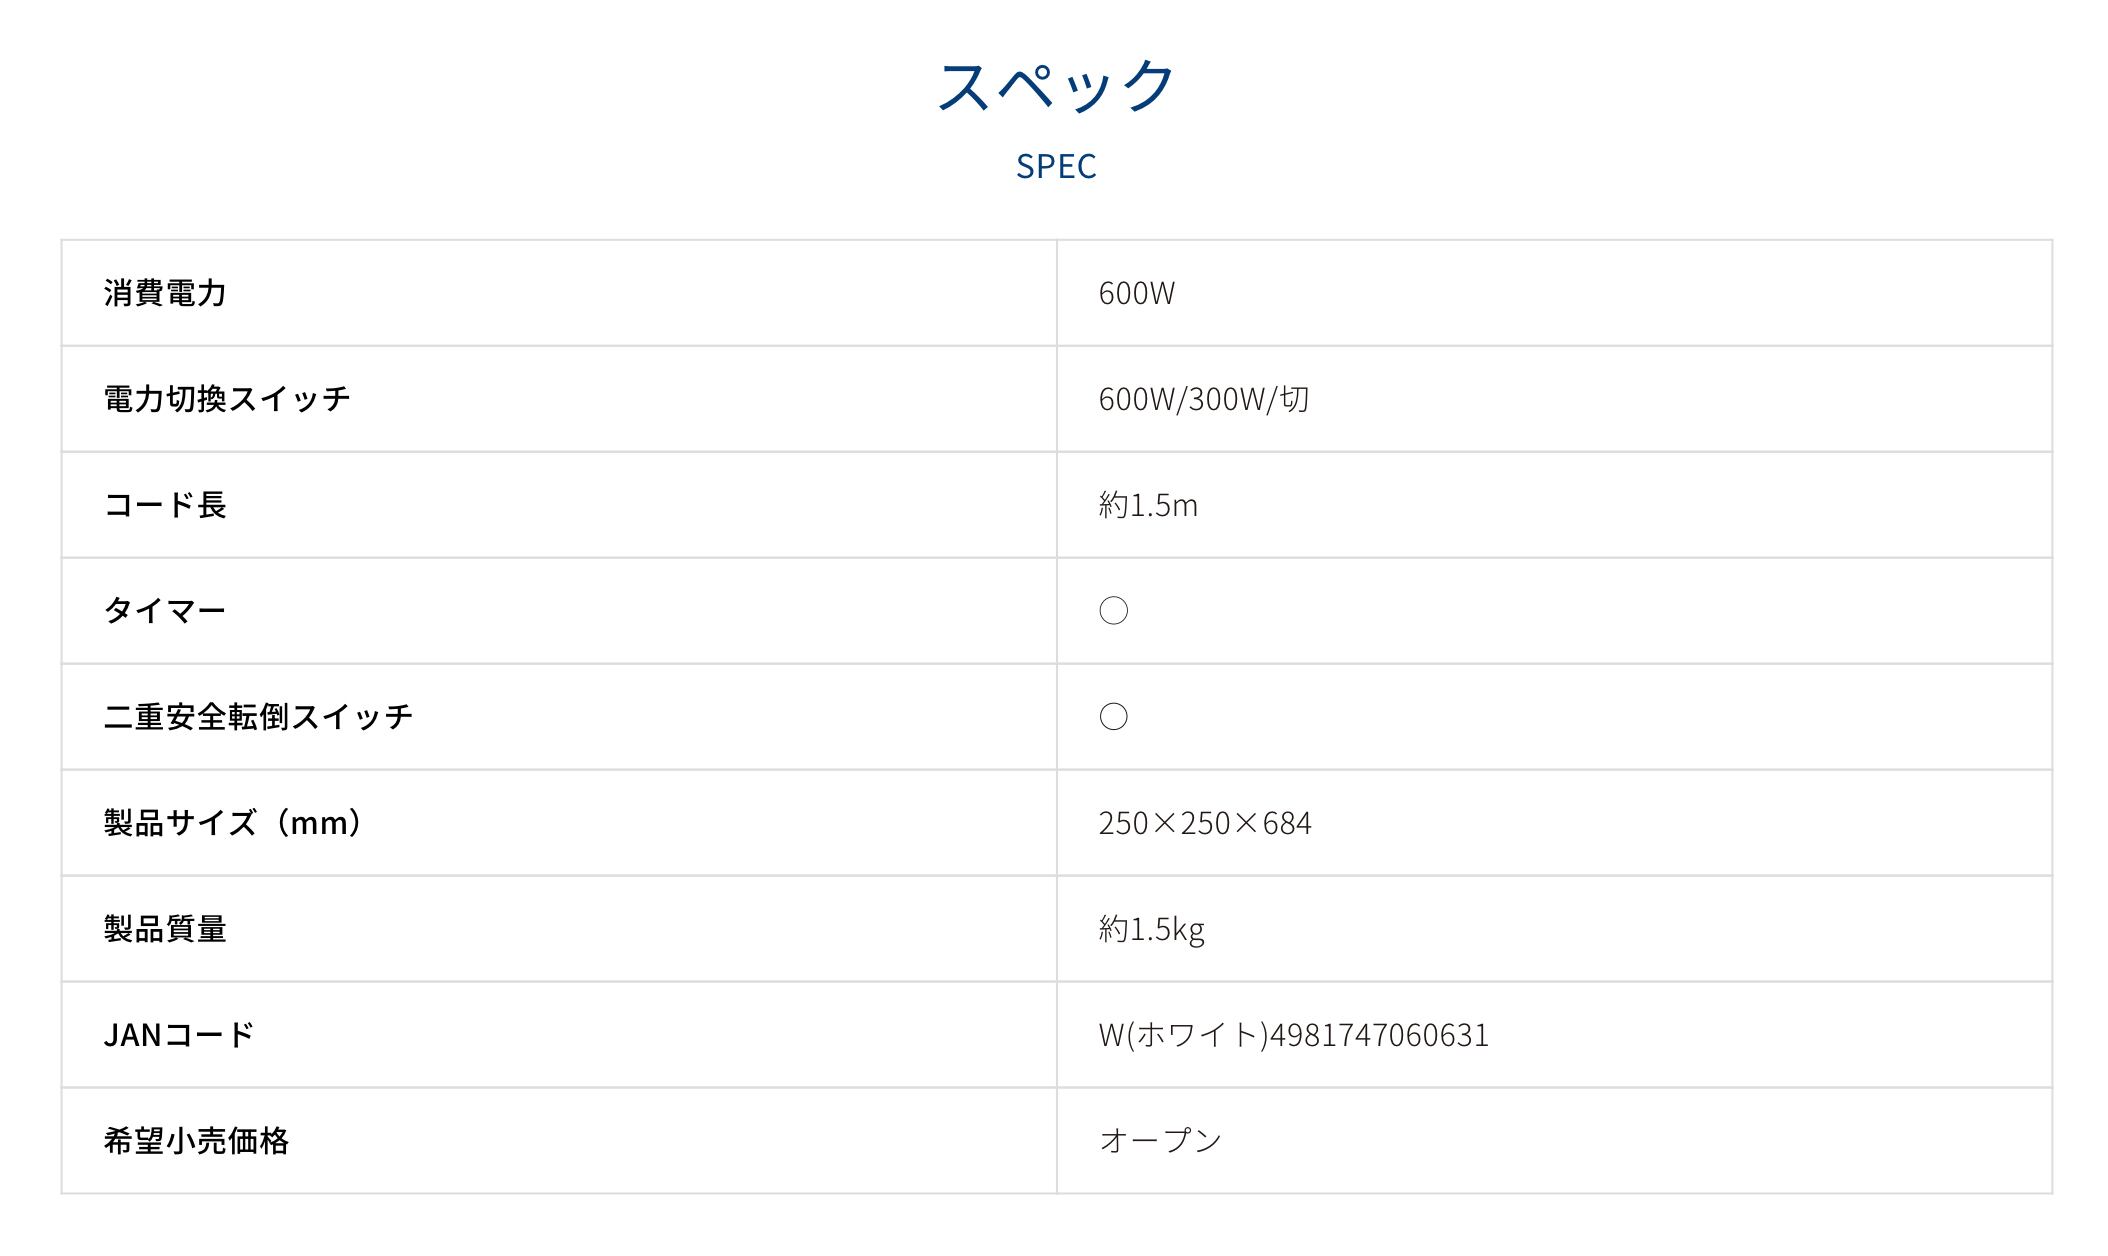This screenshot has height=1256, width=2108.
Task: Select the 消費電力 label cell
Action: pos(165,293)
